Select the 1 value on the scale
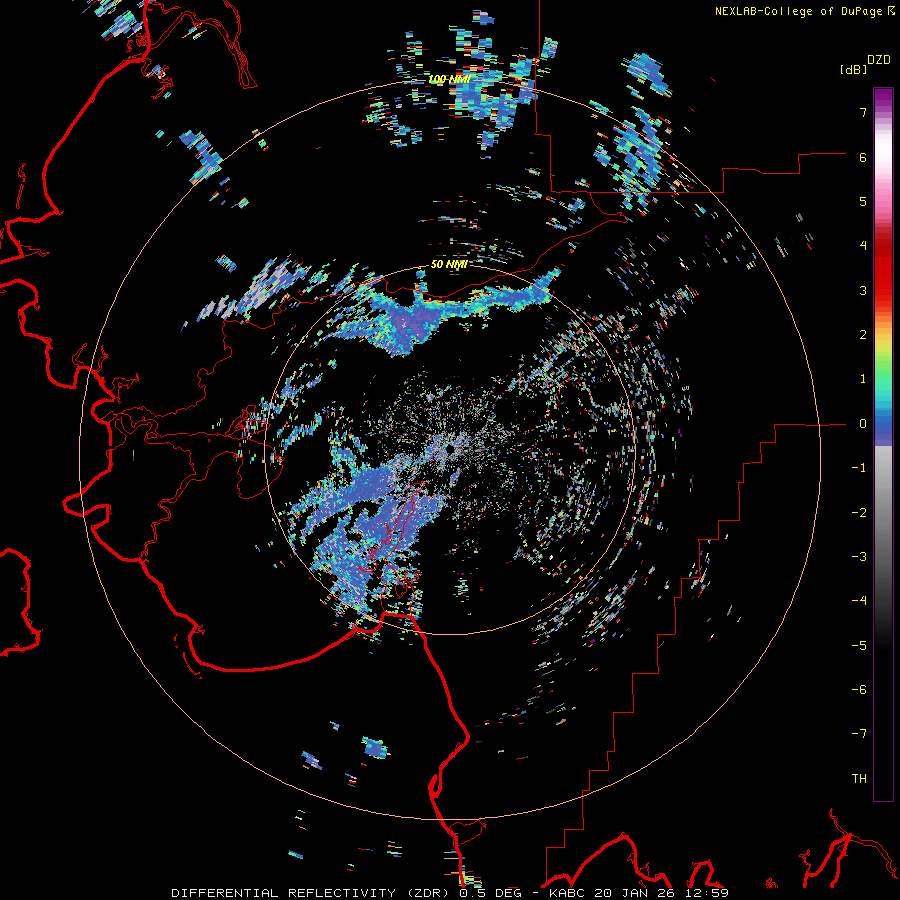The width and height of the screenshot is (900, 900). point(863,379)
